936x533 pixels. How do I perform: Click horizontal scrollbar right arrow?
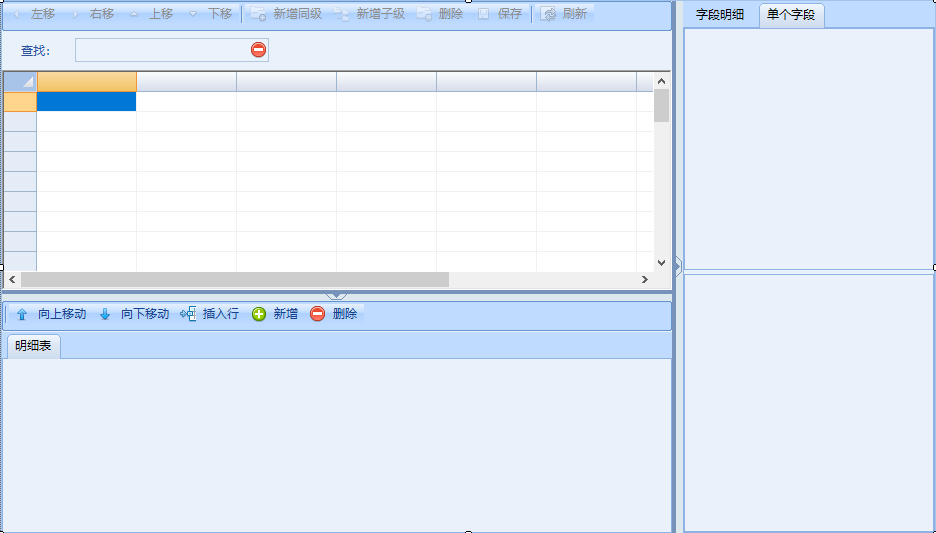645,279
